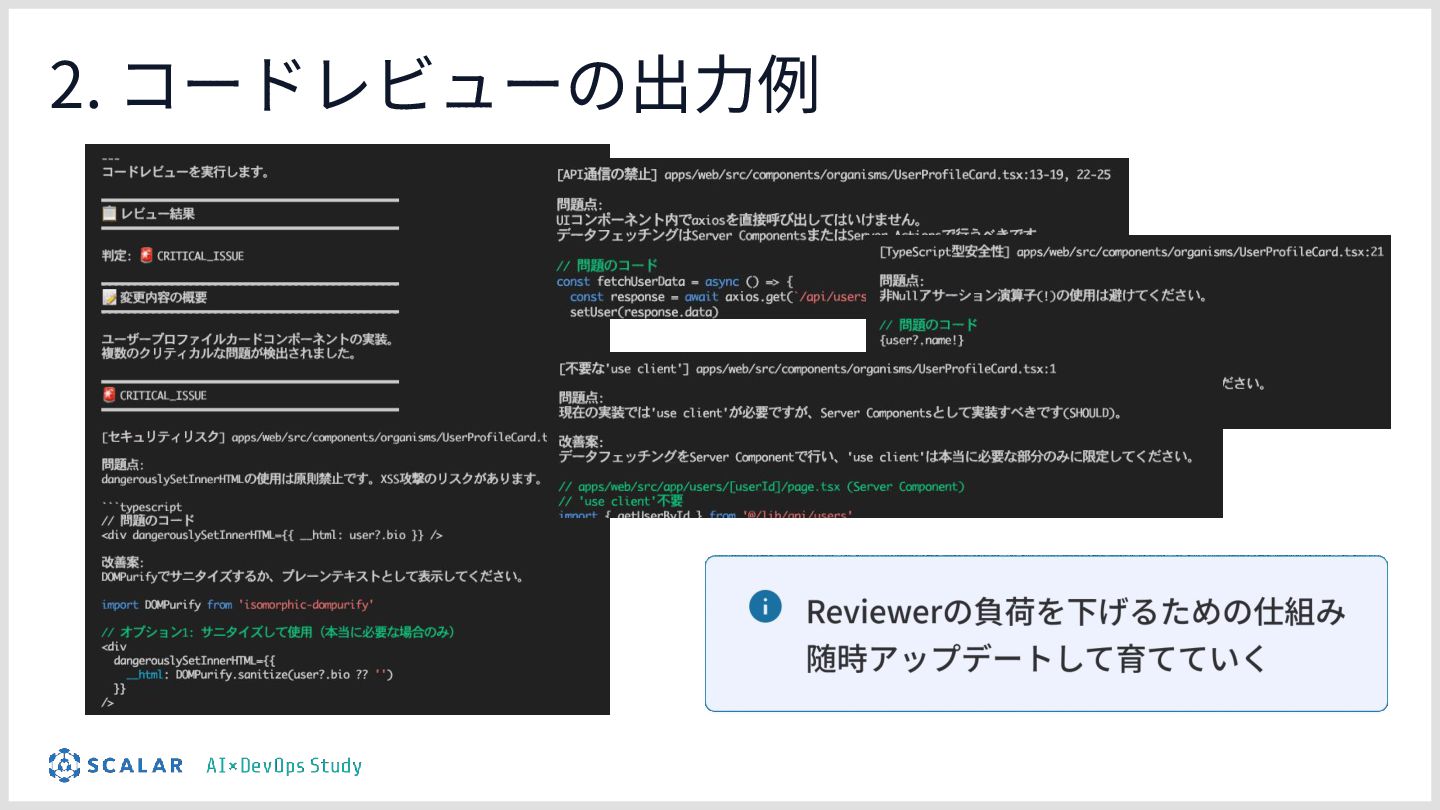Click the [API通信の禁止] header line
The height and width of the screenshot is (810, 1440).
tap(833, 174)
